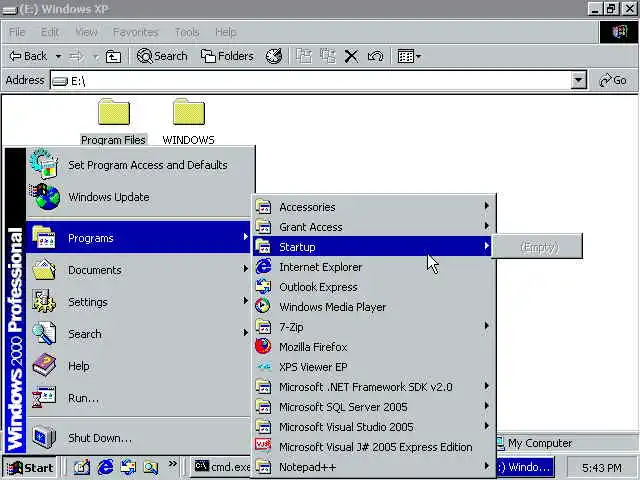Launch Microsoft Visual J# 2005 Express Edition
640x480 pixels.
point(372,447)
